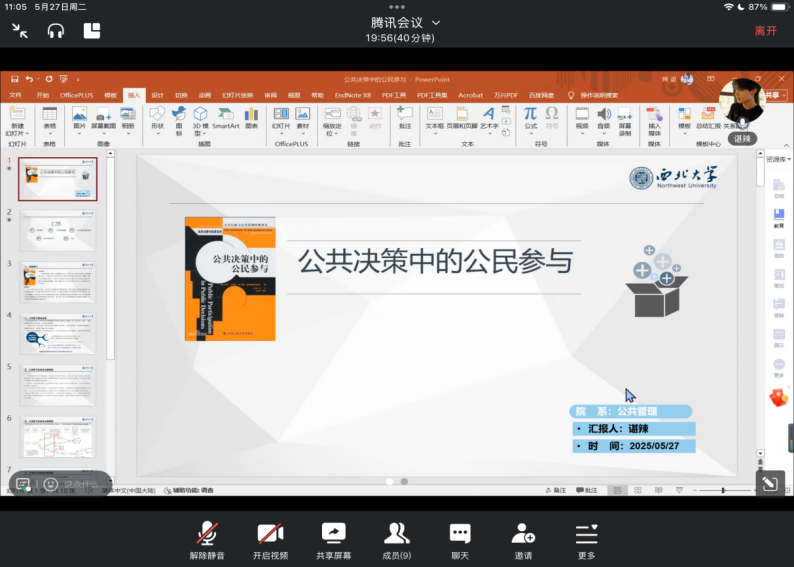Viewport: 794px width, 567px height.
Task: Expand the 更多 more options menu
Action: tap(586, 538)
